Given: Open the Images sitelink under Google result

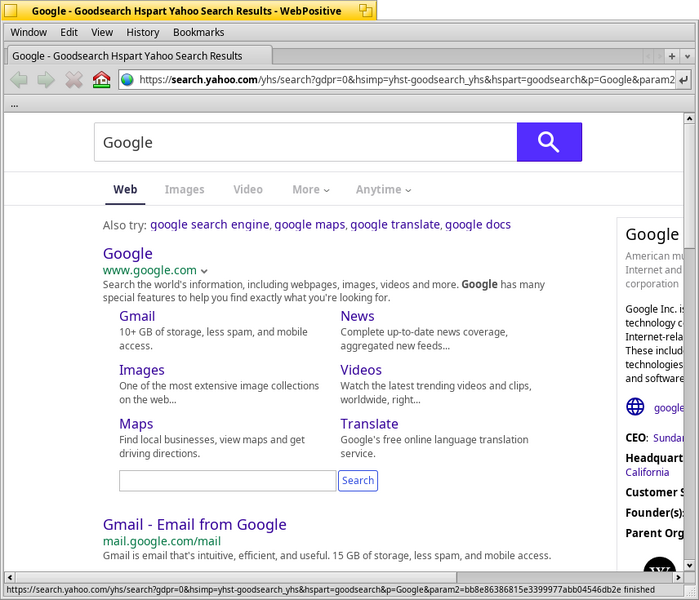Looking at the screenshot, I should [142, 370].
